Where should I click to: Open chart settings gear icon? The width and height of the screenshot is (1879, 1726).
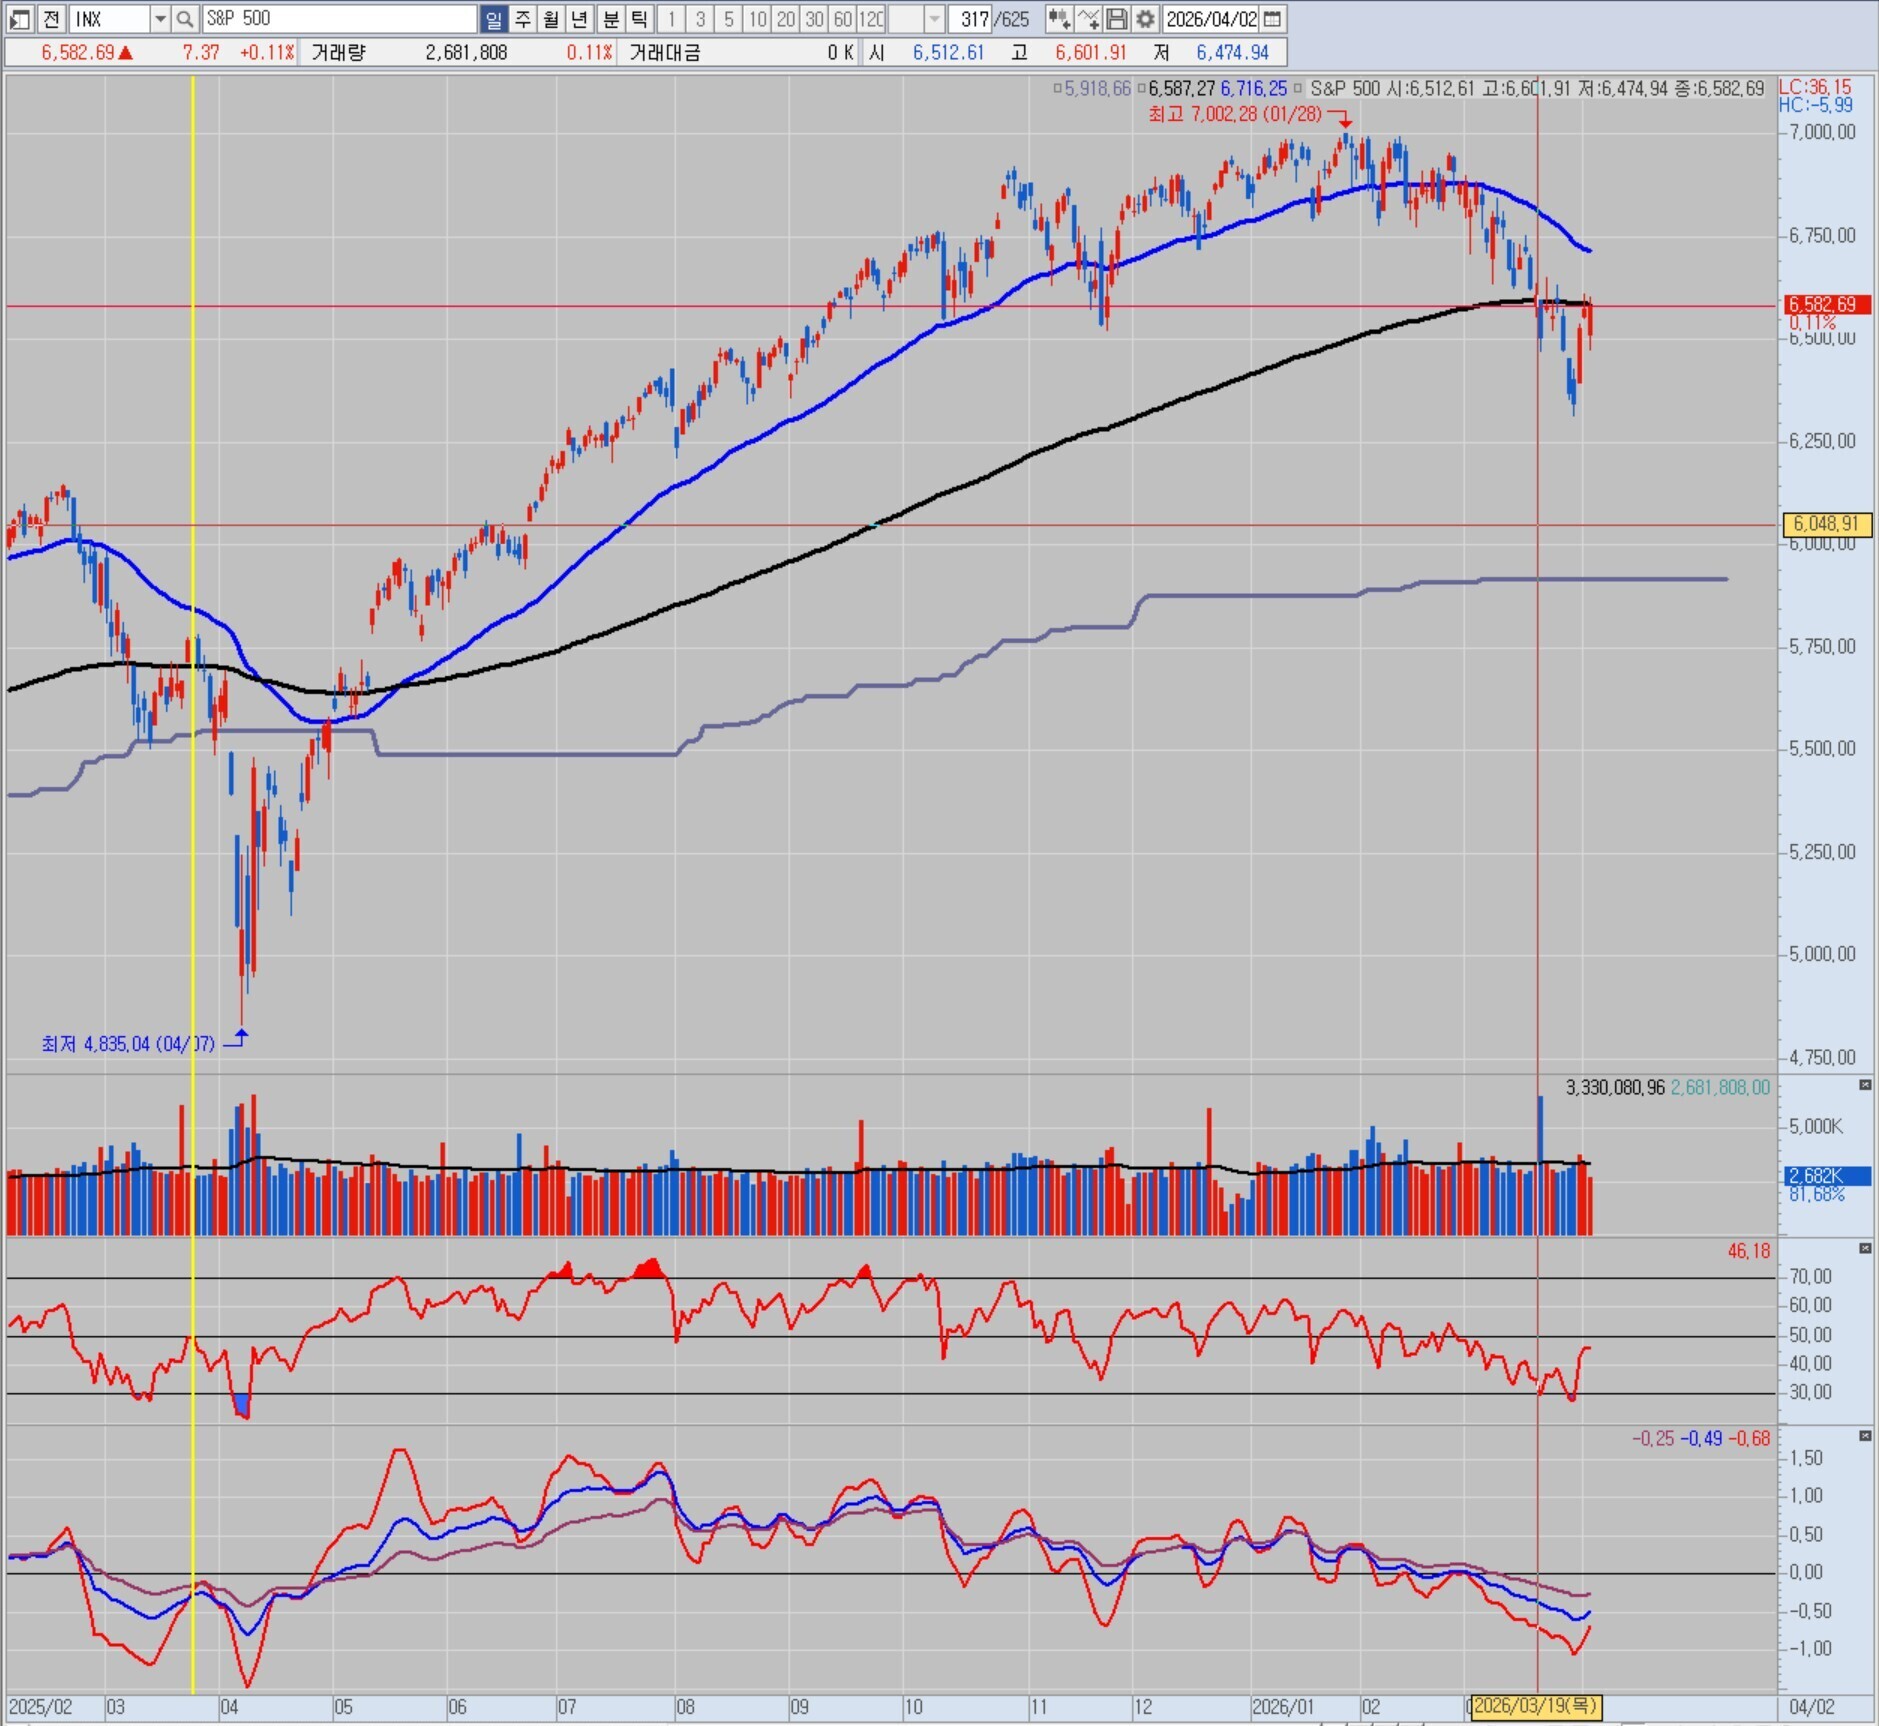(1145, 18)
